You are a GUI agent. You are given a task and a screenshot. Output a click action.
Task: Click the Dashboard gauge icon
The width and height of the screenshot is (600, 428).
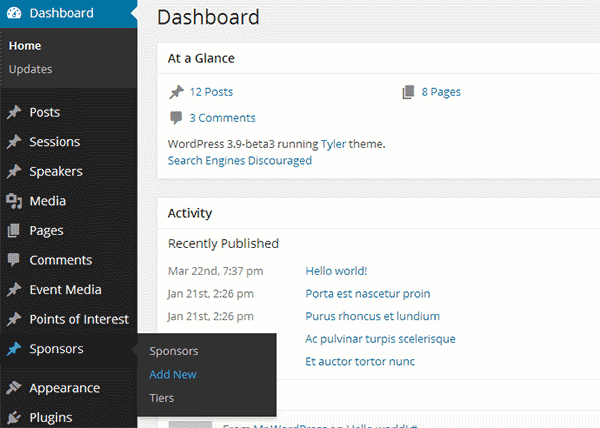click(14, 13)
